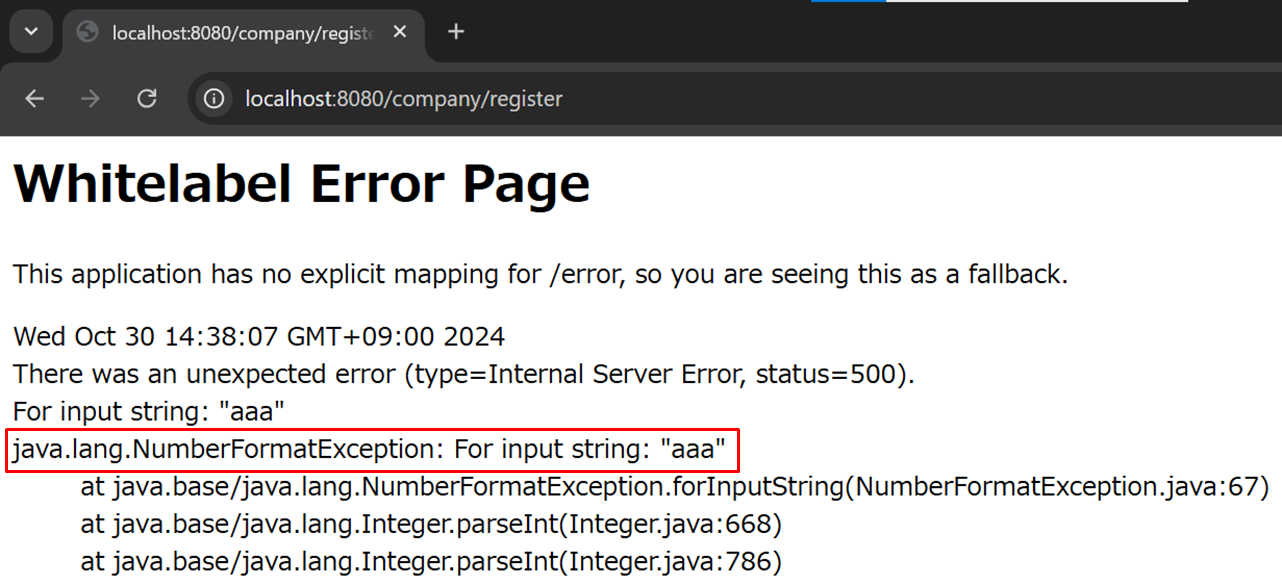Go back to the previous page
Image resolution: width=1282 pixels, height=585 pixels.
click(x=35, y=99)
